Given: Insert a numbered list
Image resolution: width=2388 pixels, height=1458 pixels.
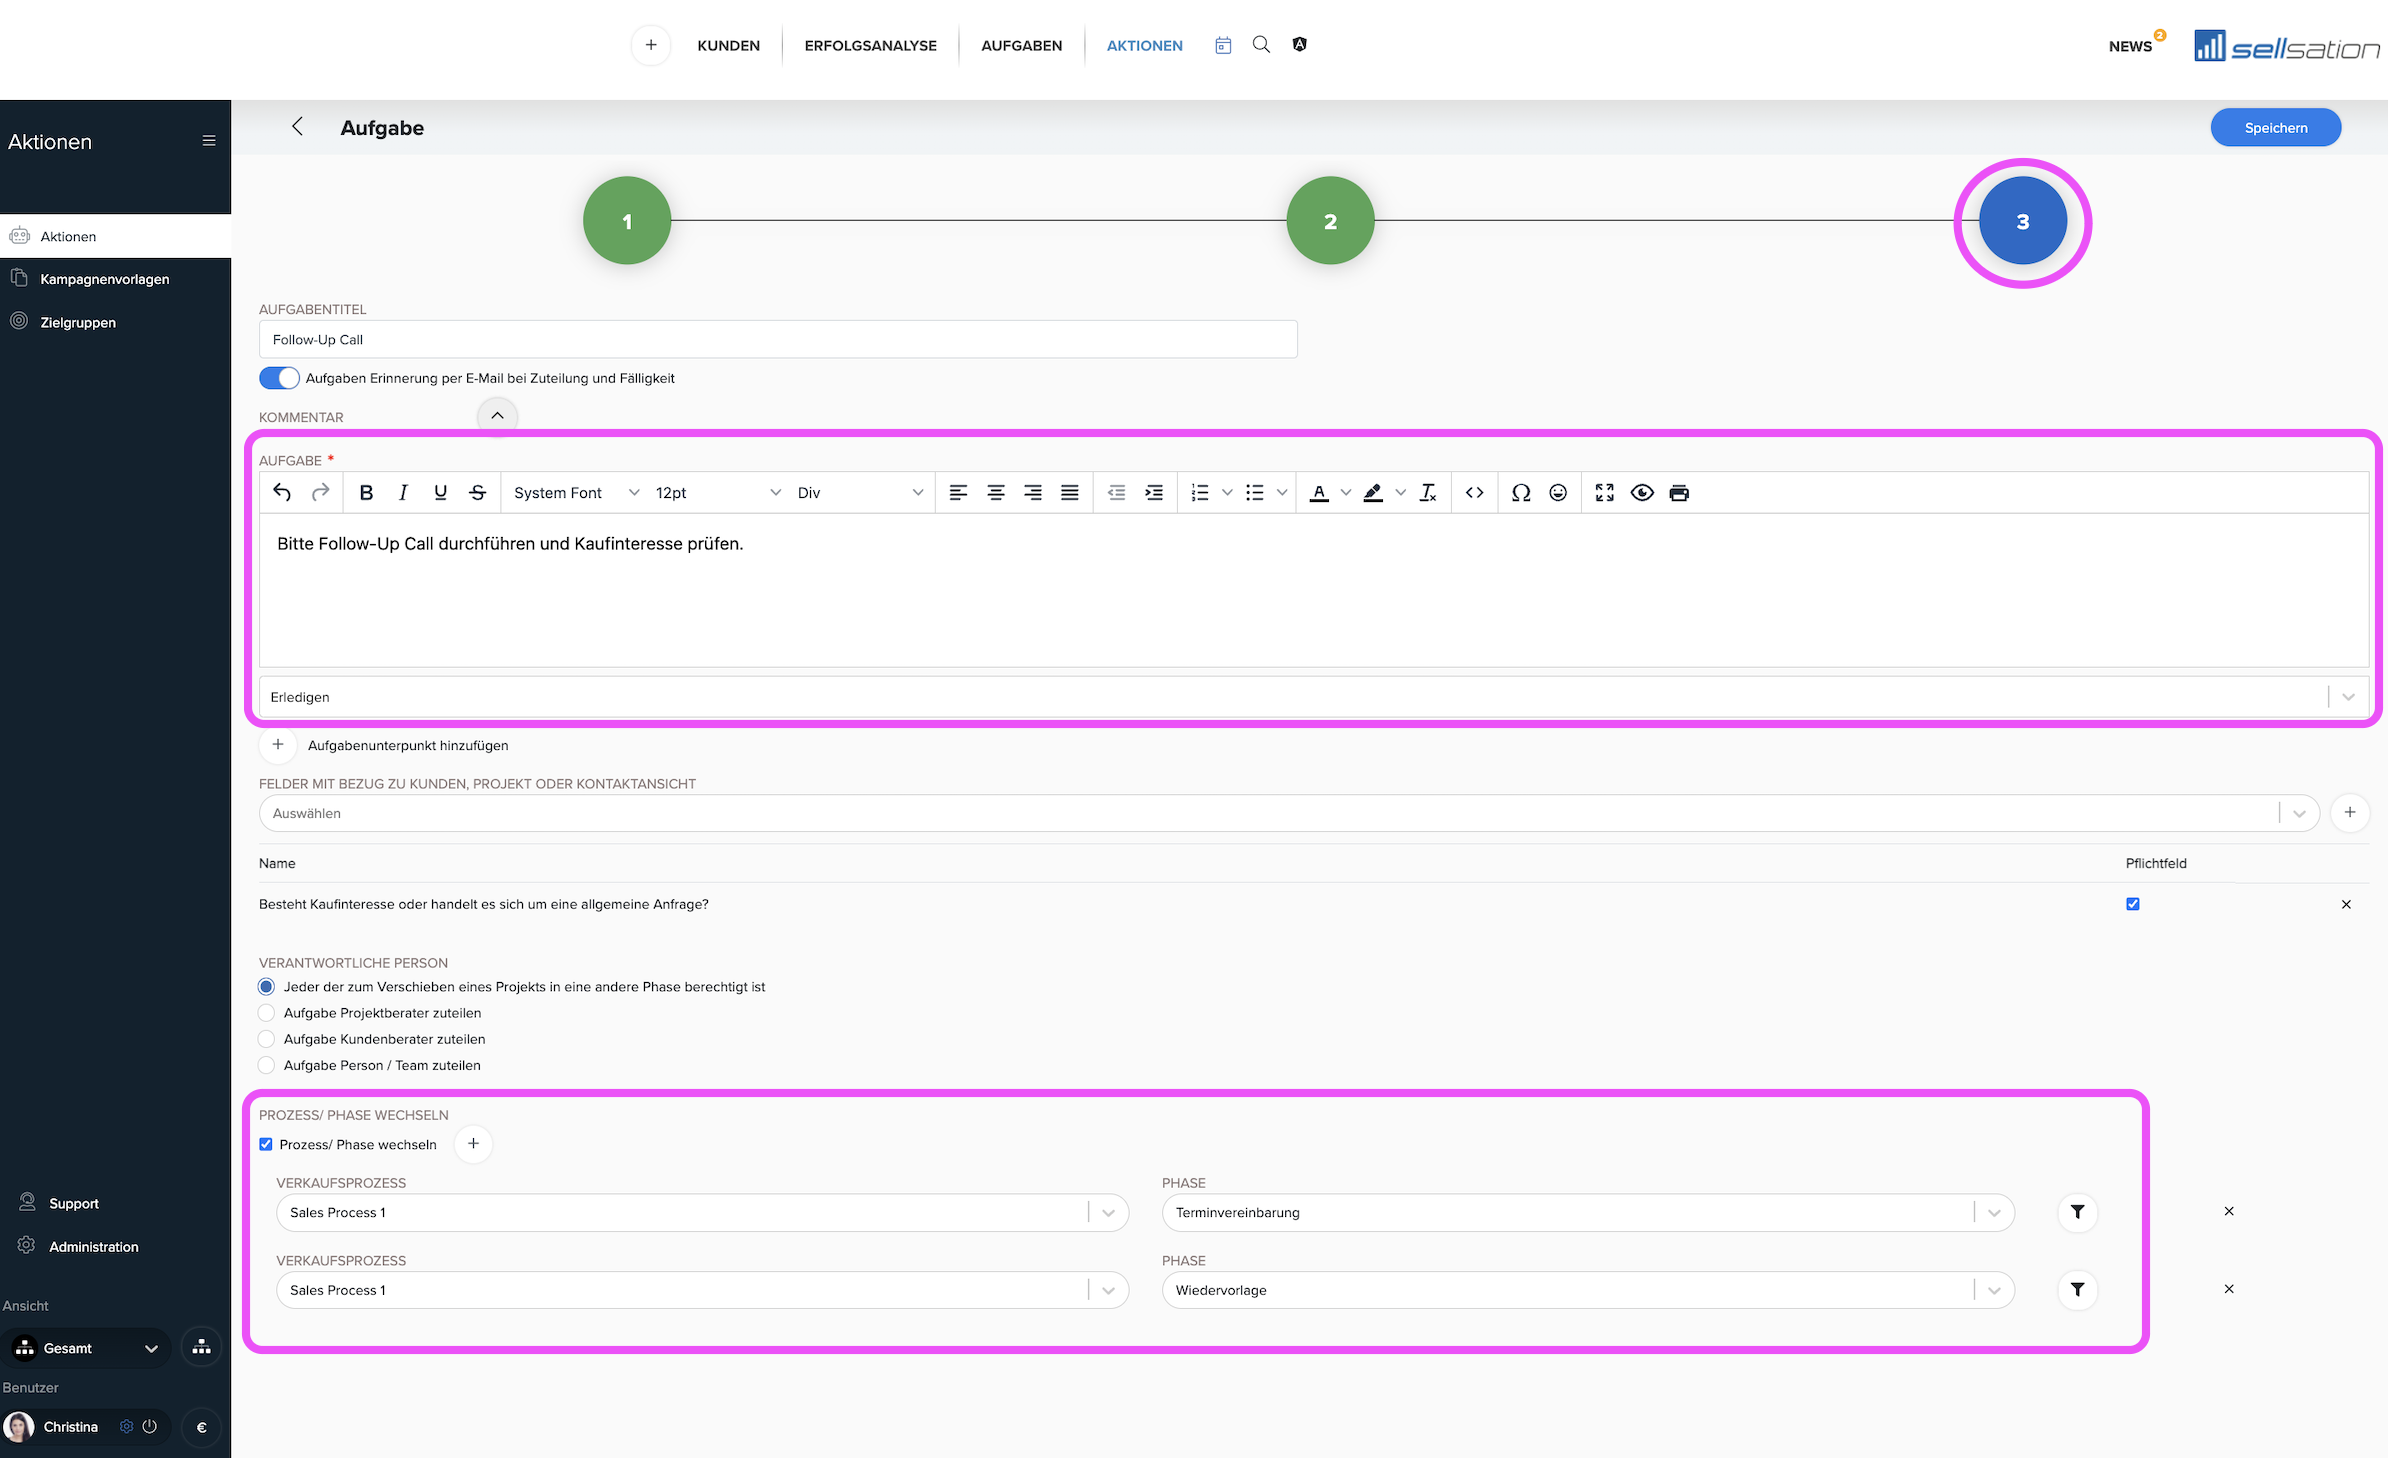Looking at the screenshot, I should 1200,493.
